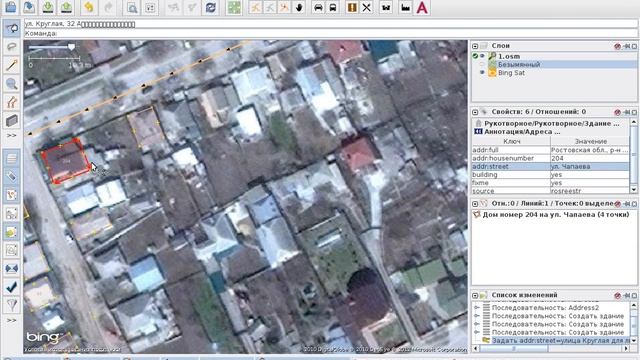Collapse the Слои layers panel
Screen dimensions: 640x360
[x=475, y=46]
